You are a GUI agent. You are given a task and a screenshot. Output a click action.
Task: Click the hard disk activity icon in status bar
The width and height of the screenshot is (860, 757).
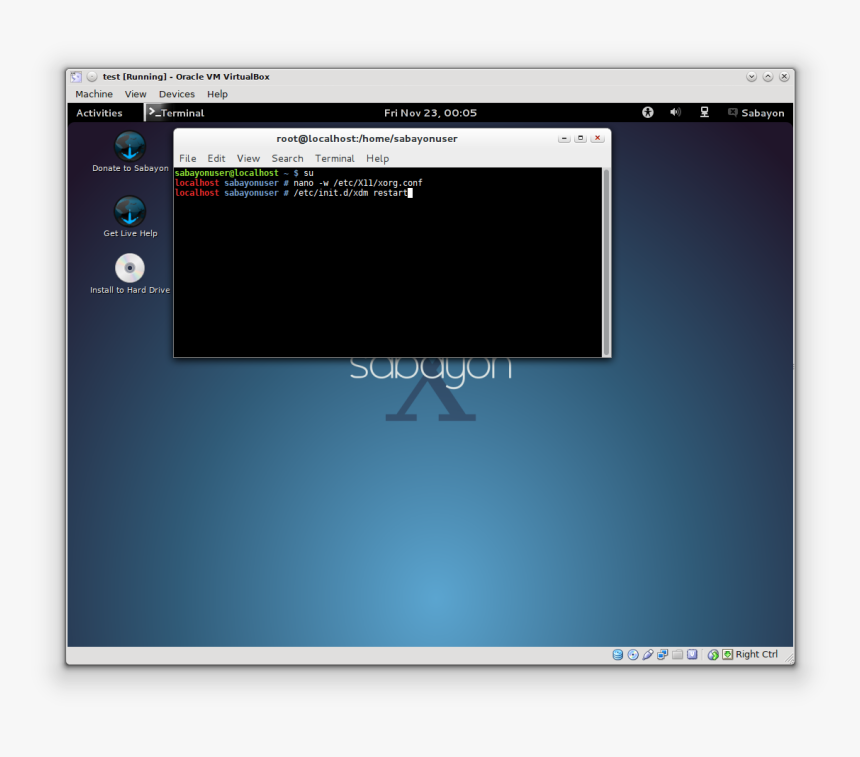tap(618, 654)
